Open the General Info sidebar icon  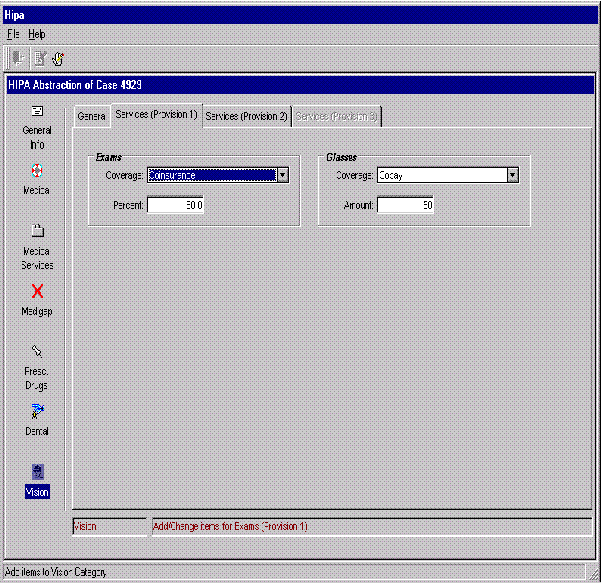coord(37,112)
